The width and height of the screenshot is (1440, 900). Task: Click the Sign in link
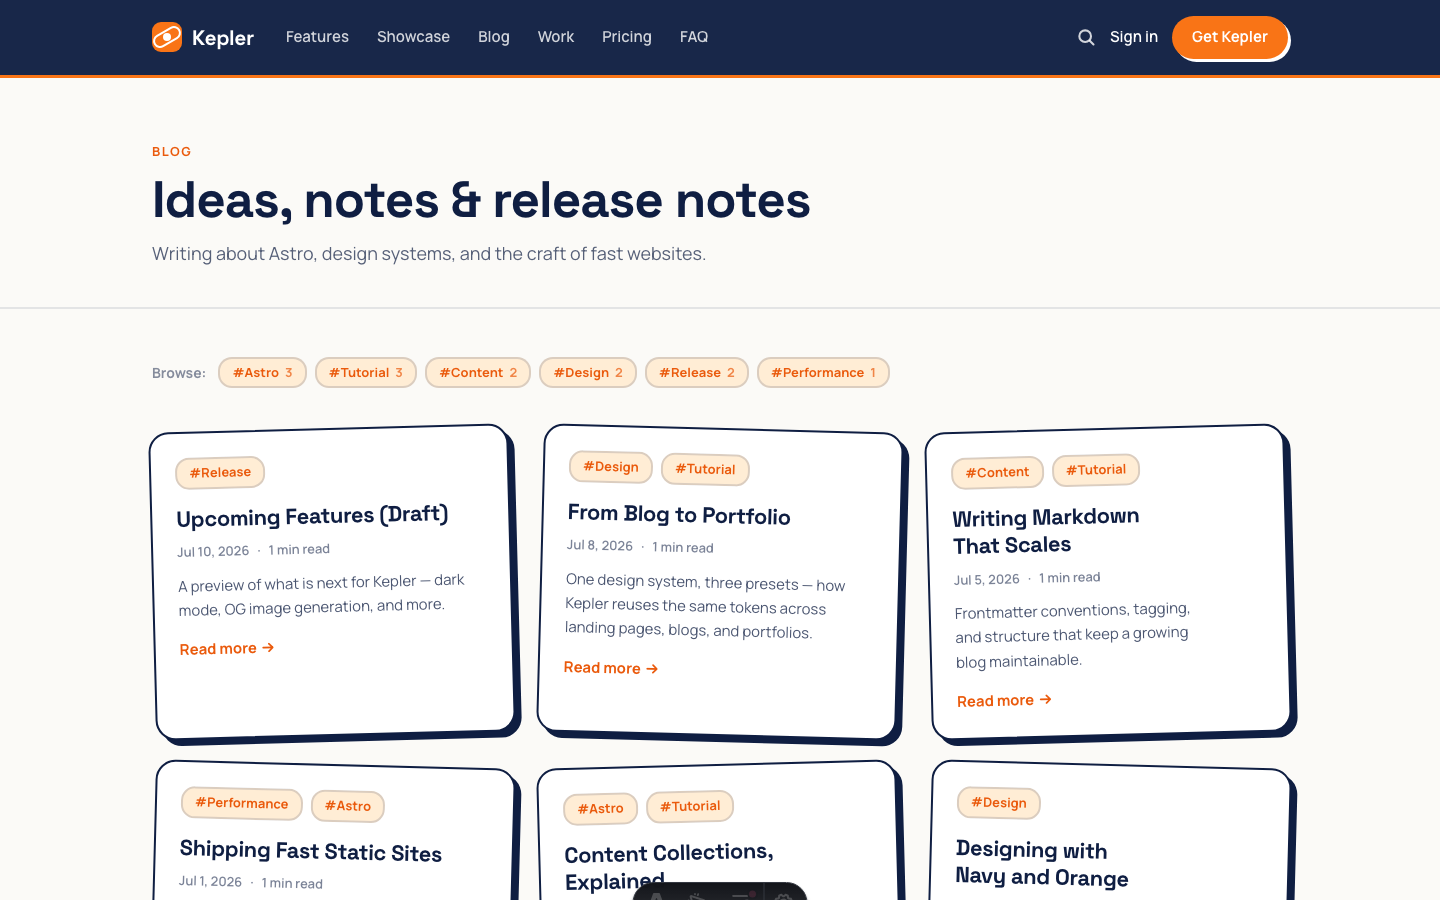1134,37
